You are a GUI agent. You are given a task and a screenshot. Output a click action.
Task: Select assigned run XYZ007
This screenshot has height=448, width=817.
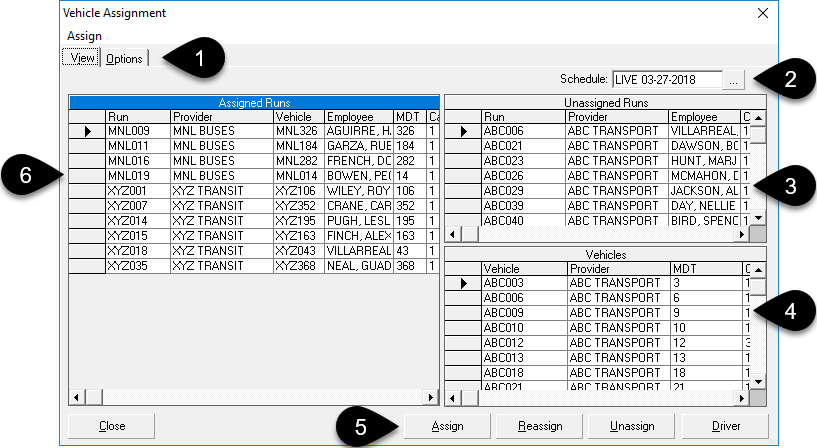click(138, 206)
